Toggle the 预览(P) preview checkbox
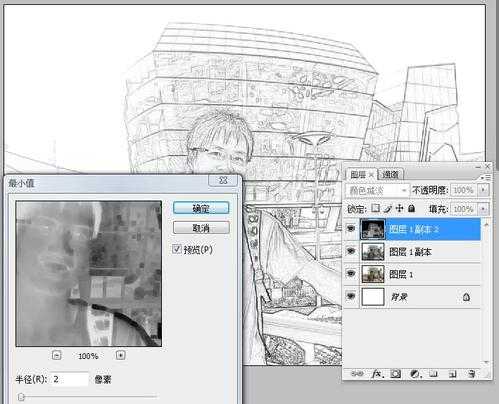The width and height of the screenshot is (499, 404). (x=177, y=249)
